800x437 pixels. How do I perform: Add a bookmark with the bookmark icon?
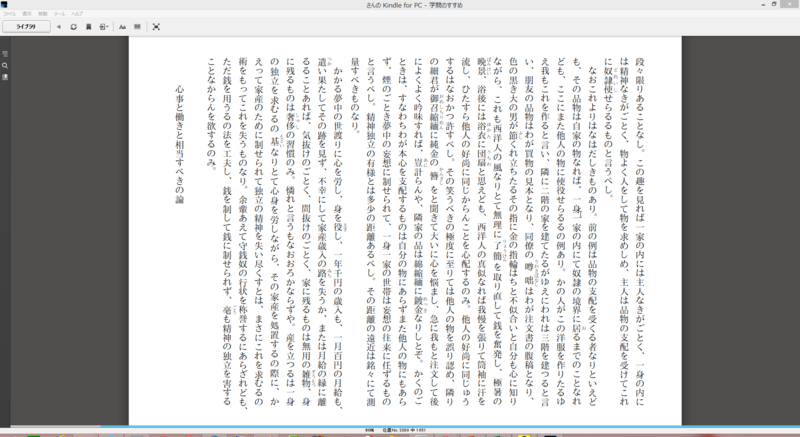point(88,27)
